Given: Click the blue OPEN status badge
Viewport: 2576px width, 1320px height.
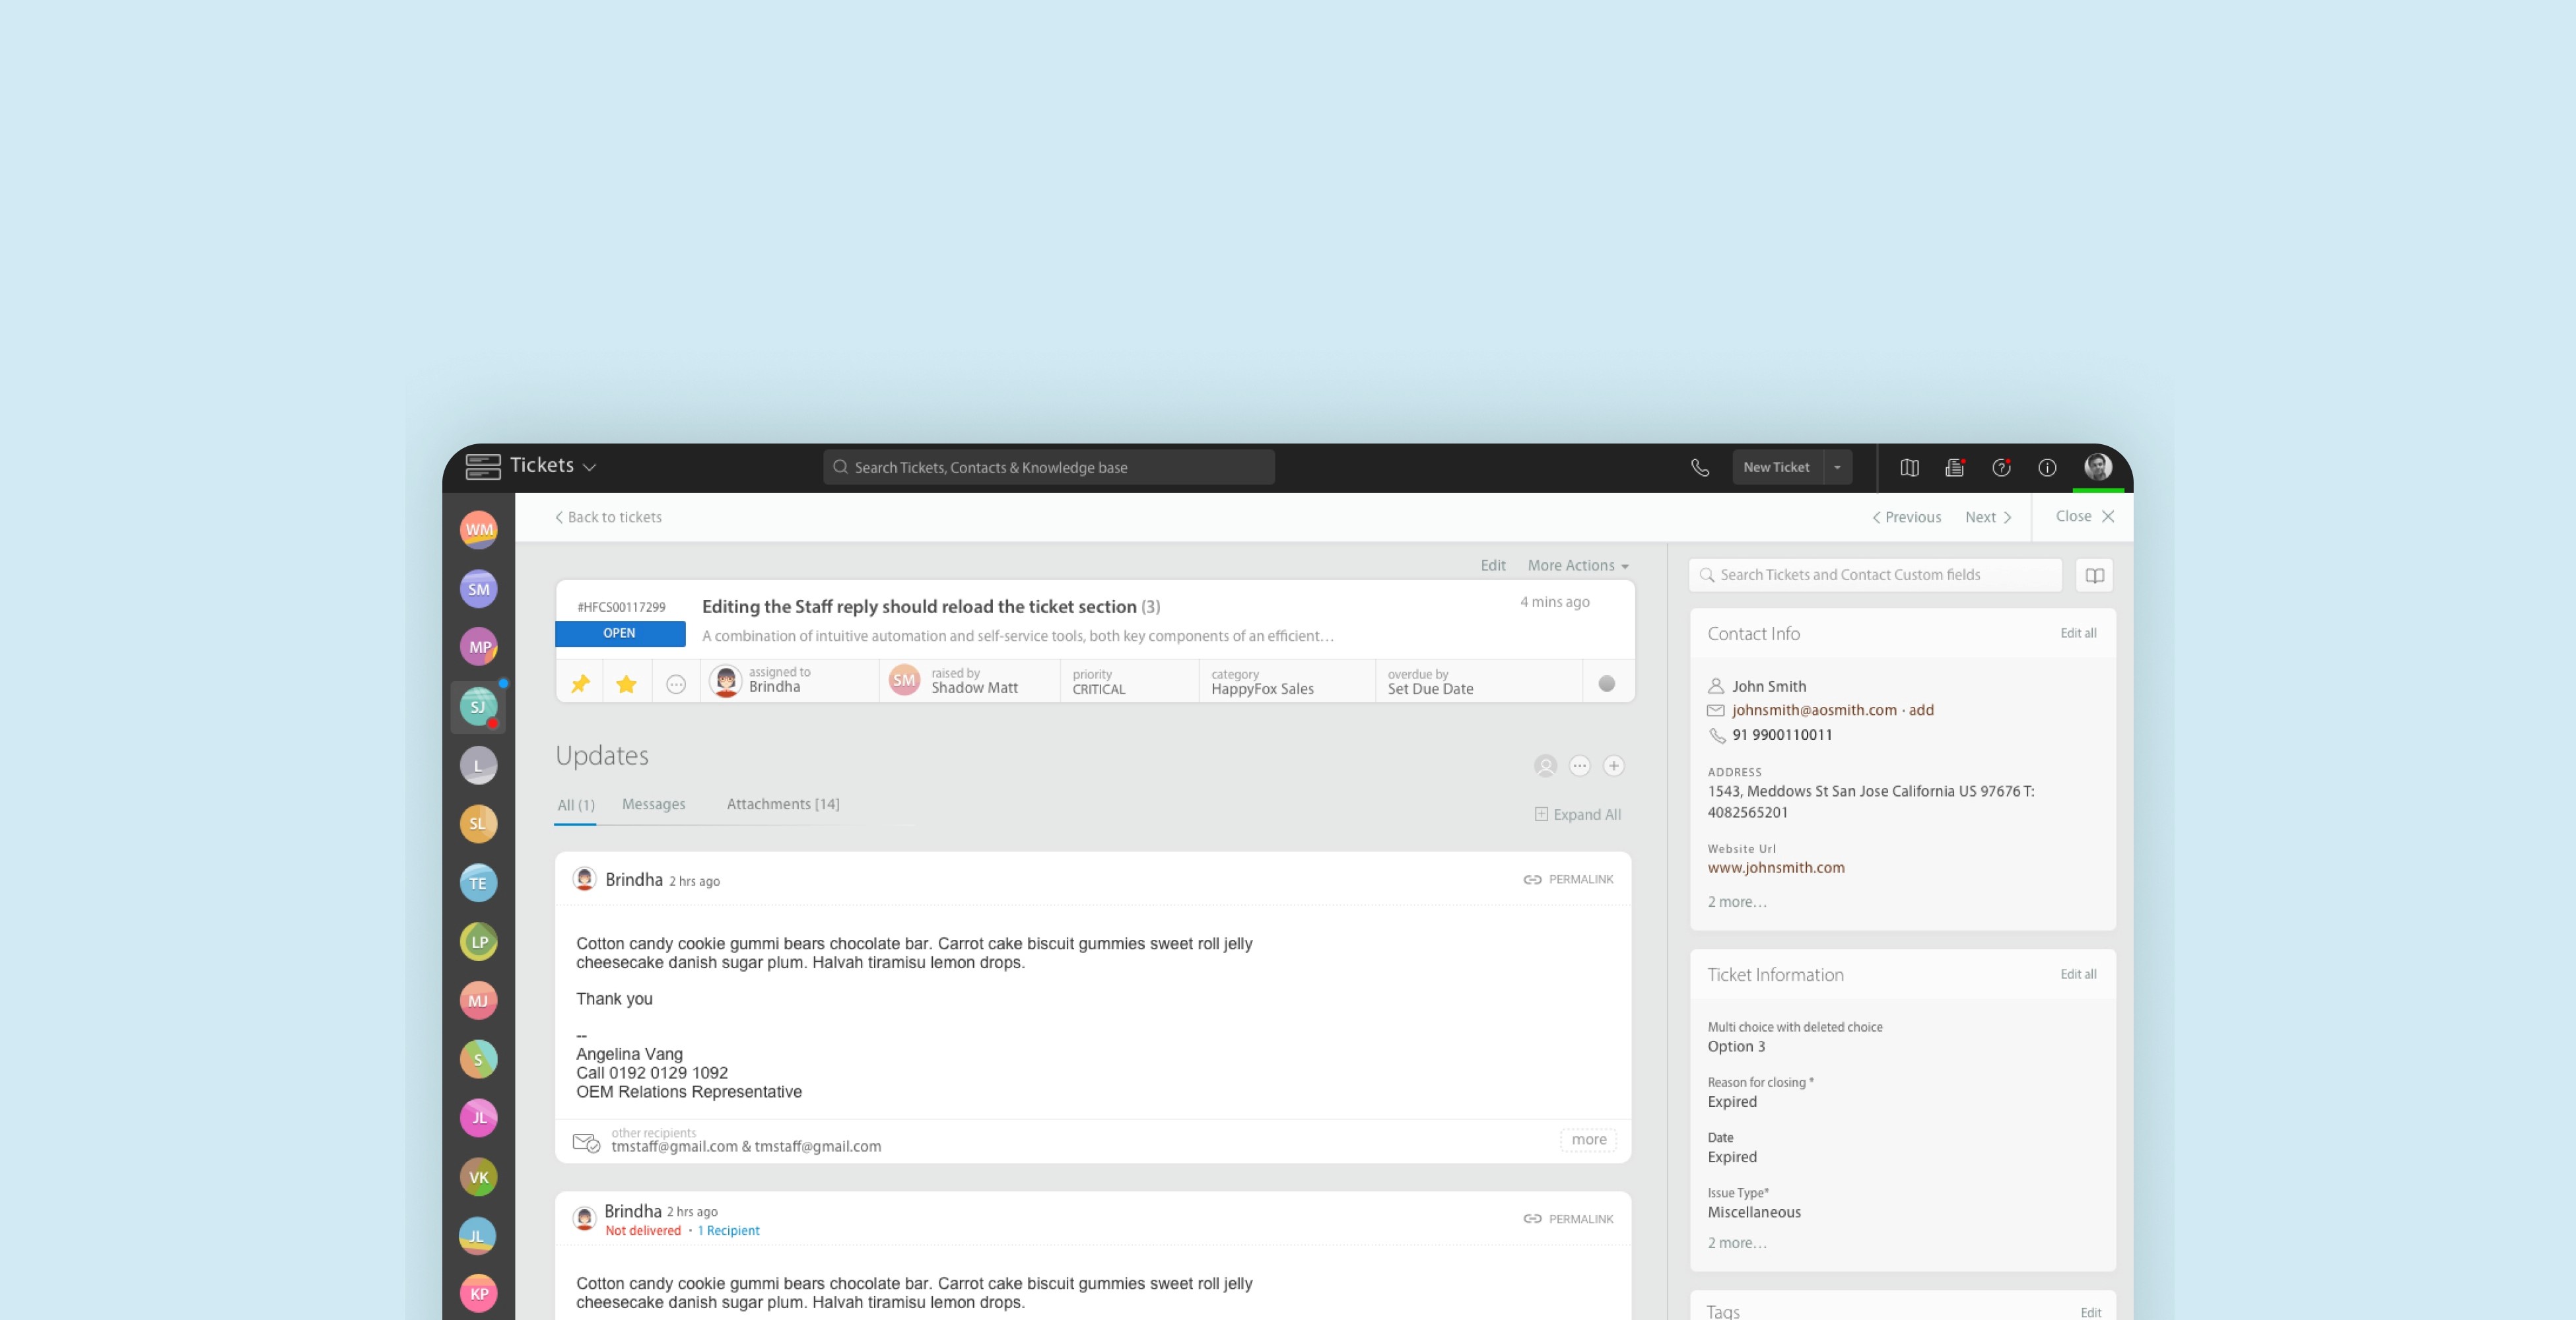Looking at the screenshot, I should click(x=620, y=634).
